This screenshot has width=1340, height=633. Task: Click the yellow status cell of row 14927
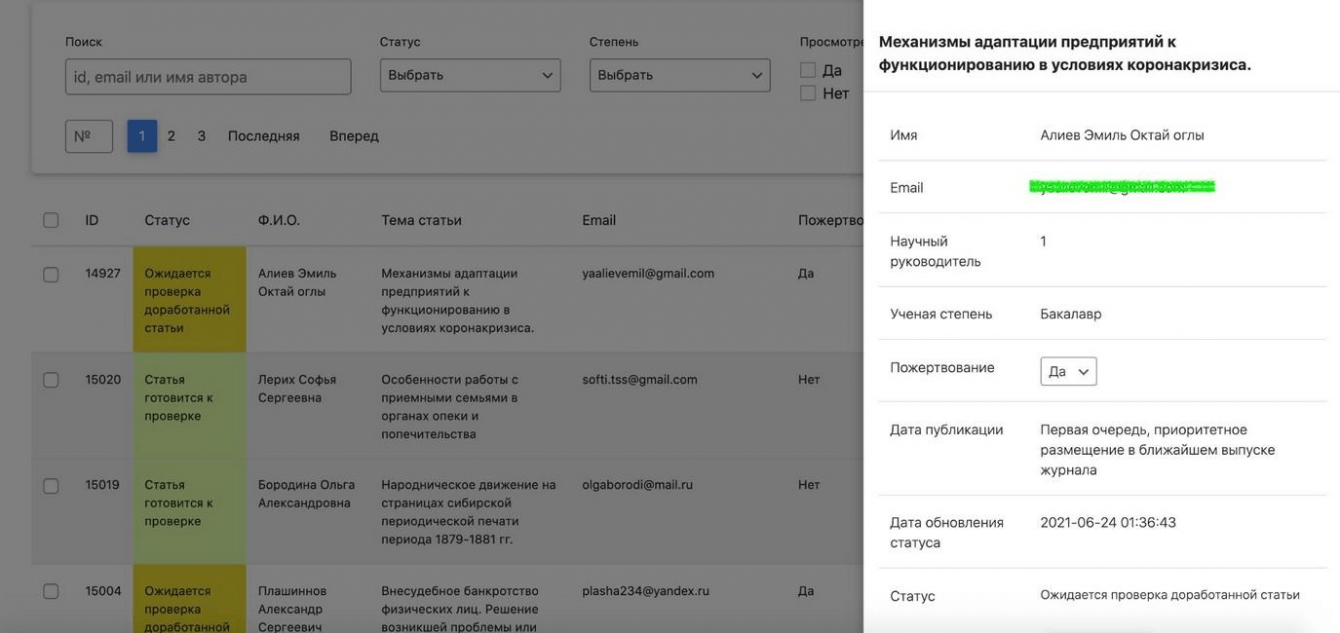click(x=189, y=300)
